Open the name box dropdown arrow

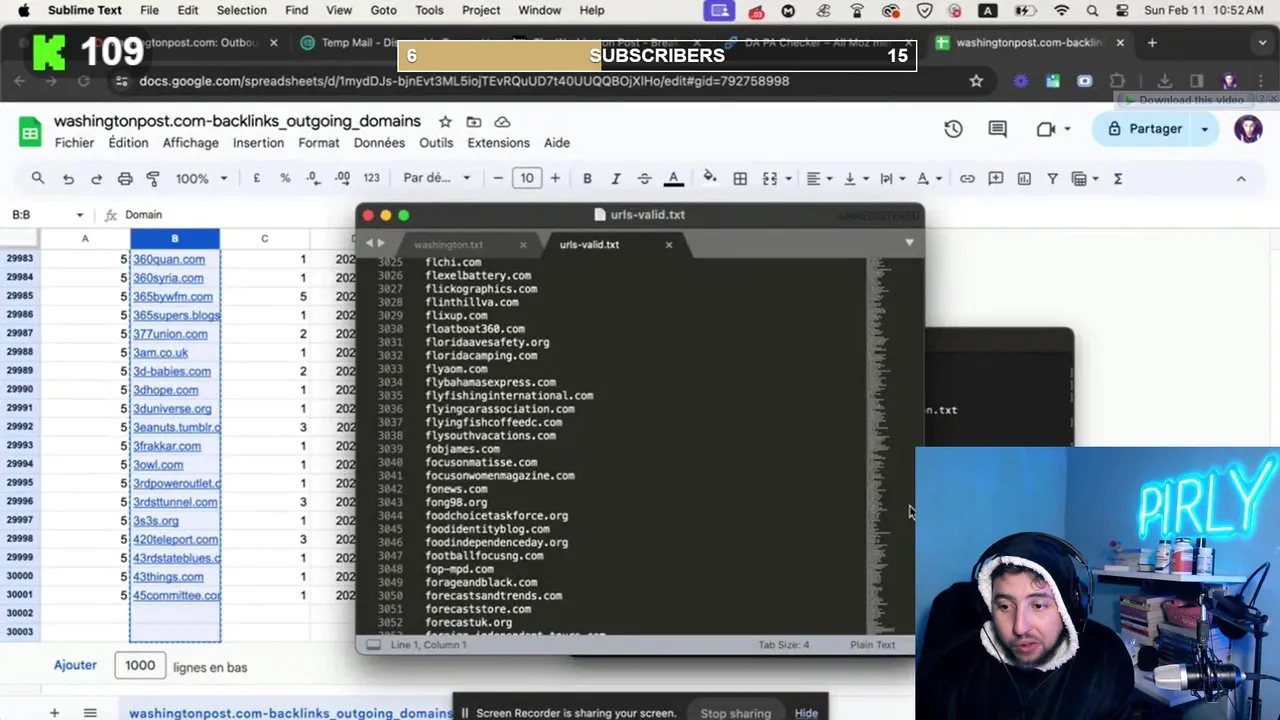point(79,215)
